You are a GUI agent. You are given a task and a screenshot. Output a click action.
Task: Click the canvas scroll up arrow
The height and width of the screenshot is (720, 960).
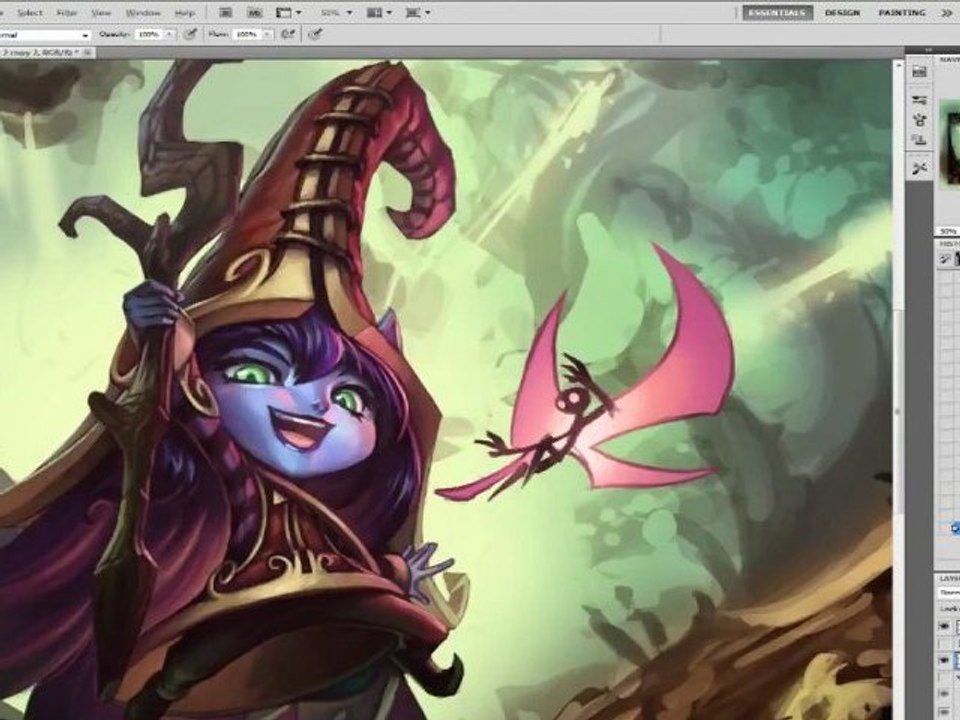point(898,64)
